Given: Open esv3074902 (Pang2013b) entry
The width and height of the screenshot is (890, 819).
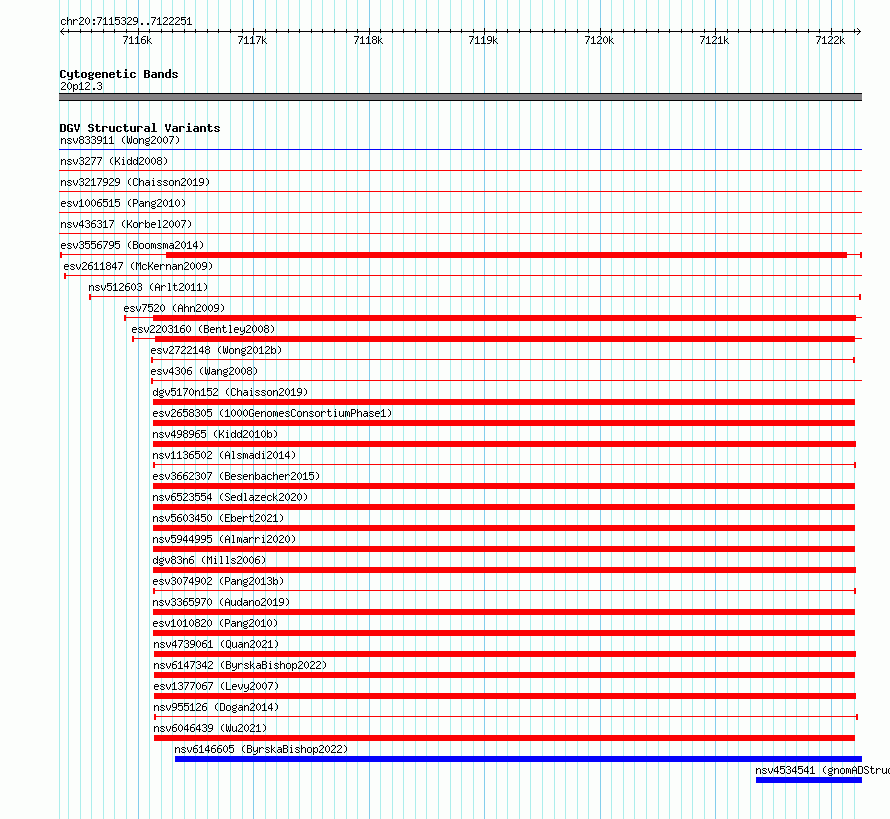Looking at the screenshot, I should 218,581.
